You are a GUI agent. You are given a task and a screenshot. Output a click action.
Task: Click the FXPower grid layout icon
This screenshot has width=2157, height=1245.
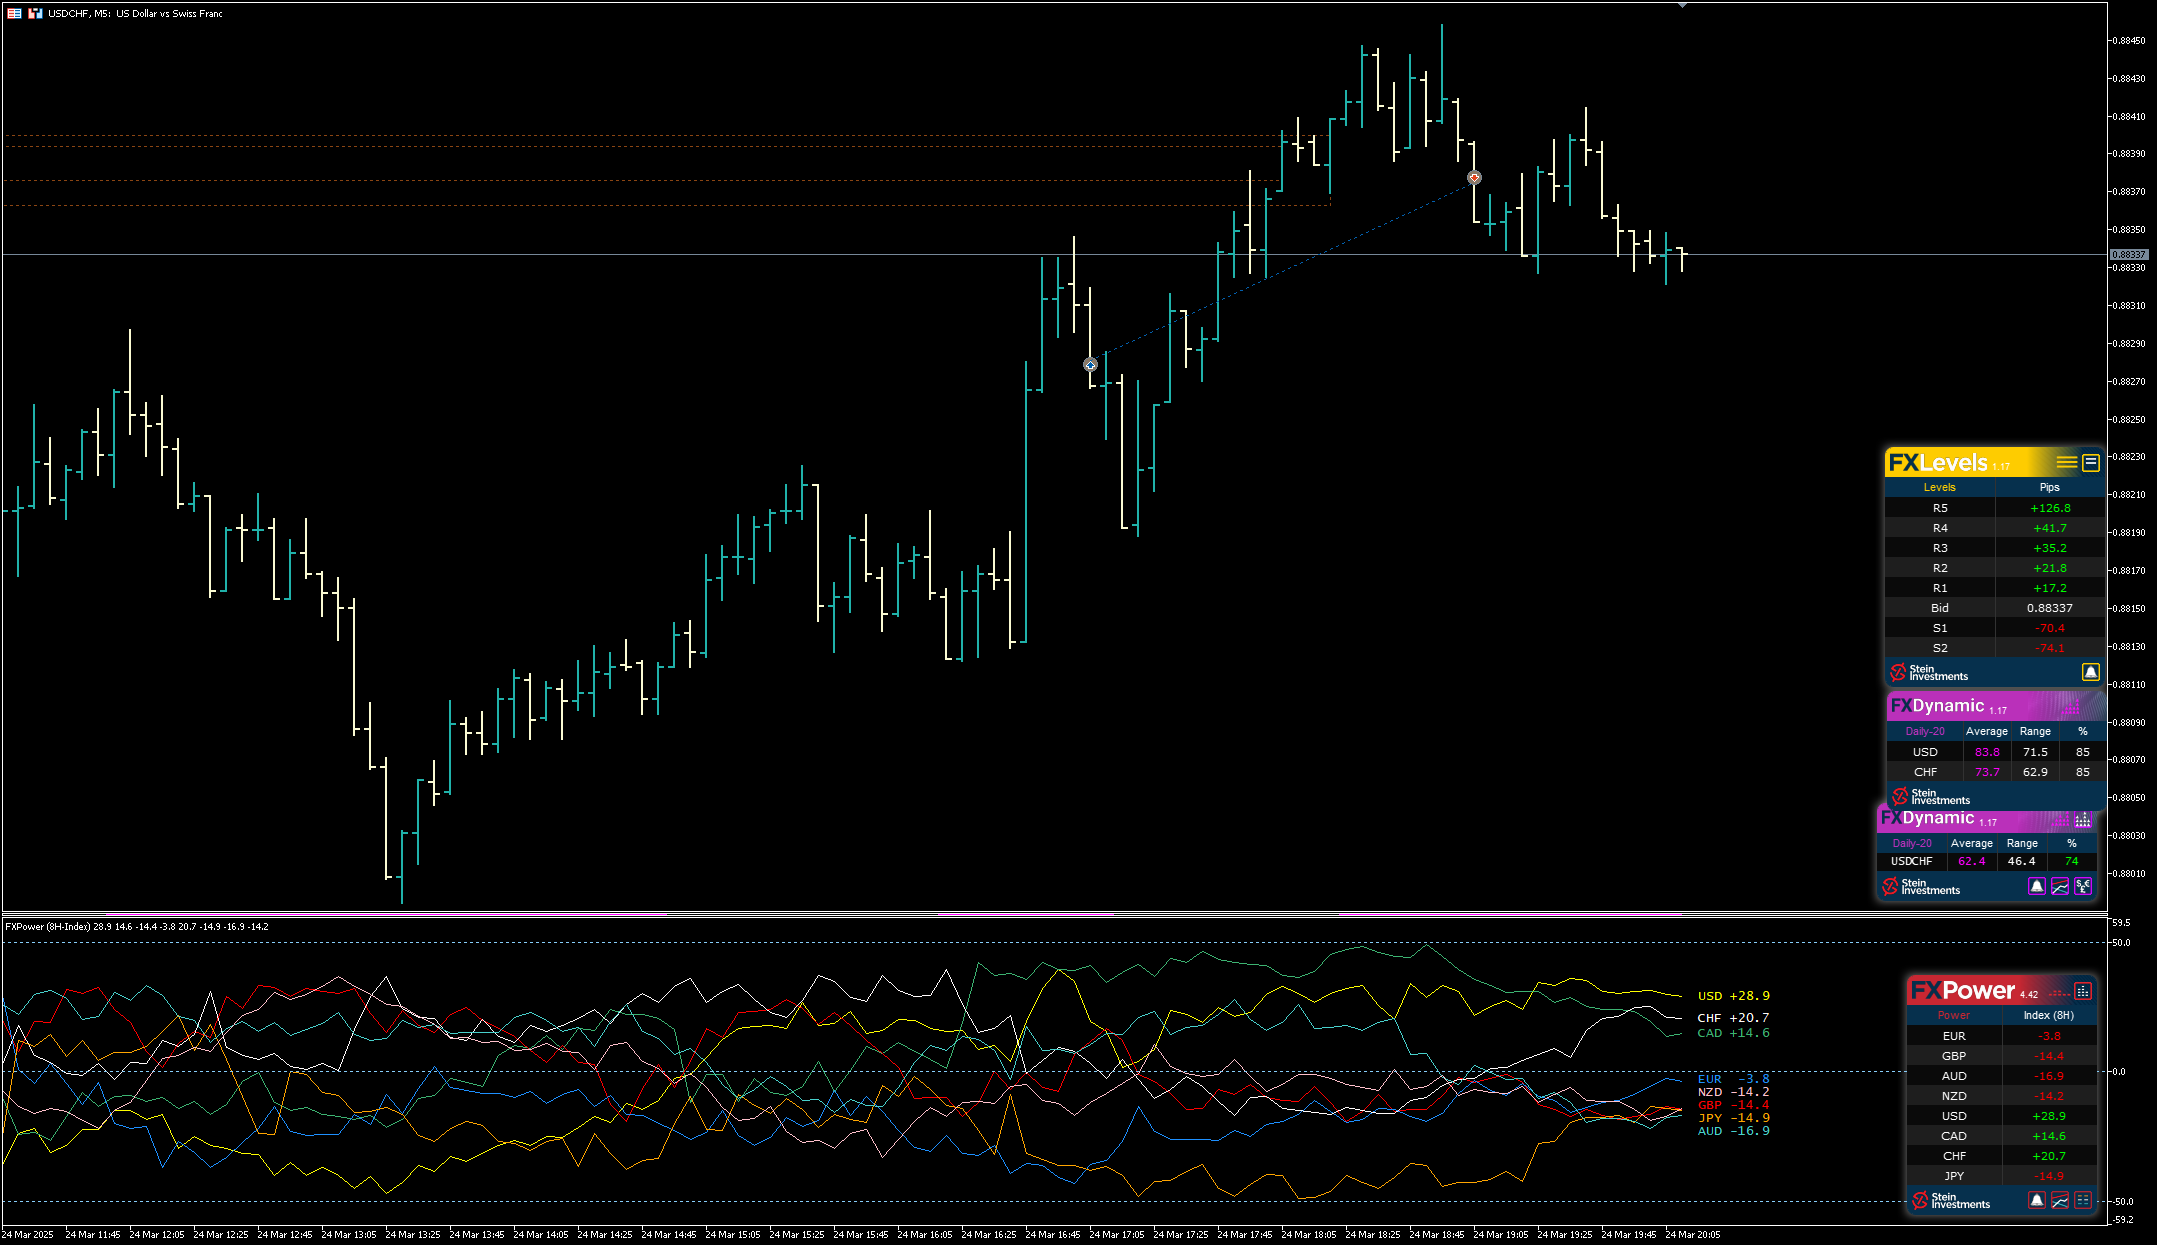2083,1200
